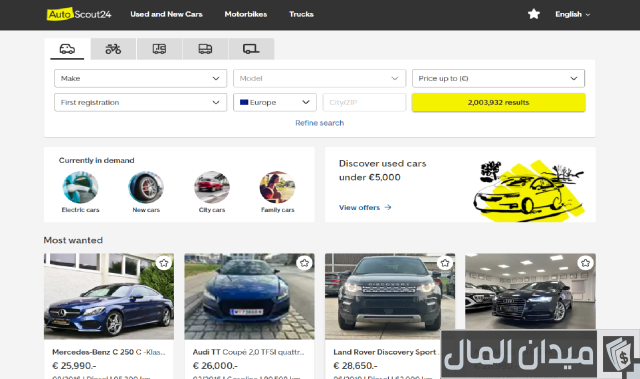Favorite the Audi TT Coupé listing star
The width and height of the screenshot is (640, 379).
304,263
